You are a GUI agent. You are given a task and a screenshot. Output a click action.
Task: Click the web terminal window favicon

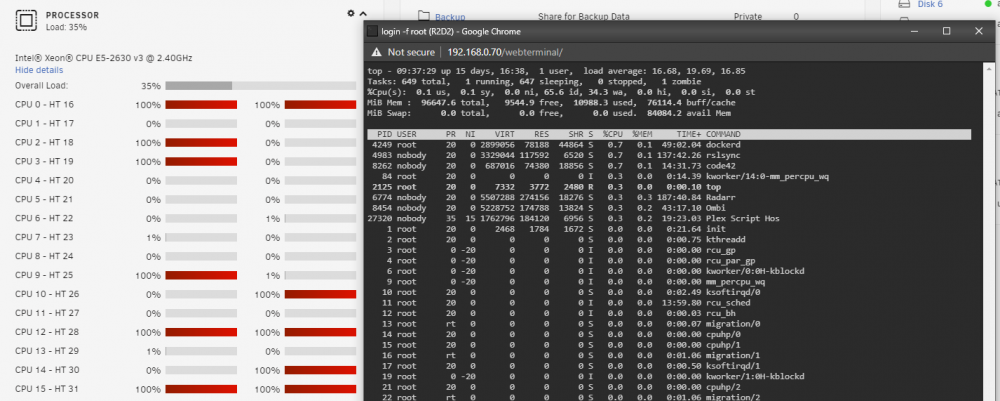(372, 31)
